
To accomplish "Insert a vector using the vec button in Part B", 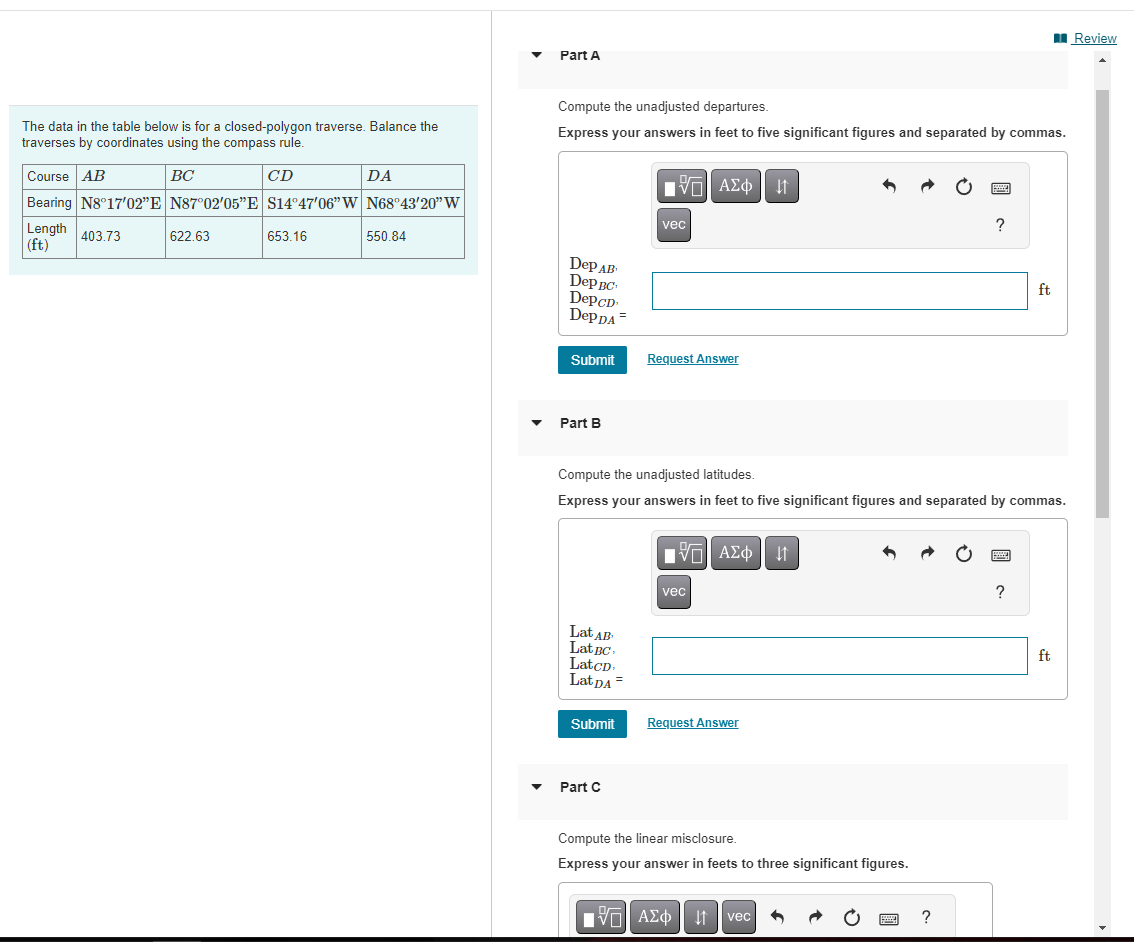I will (x=673, y=592).
